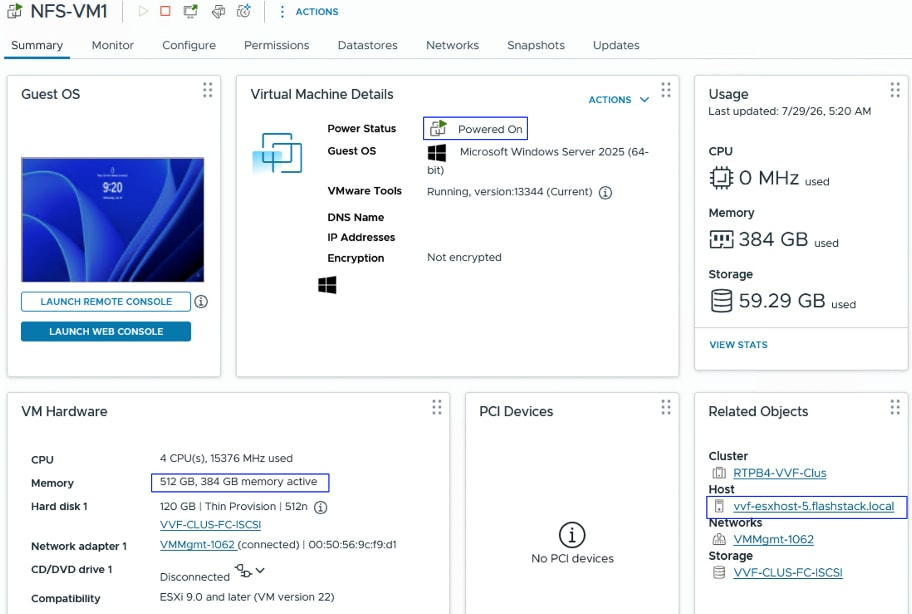The width and height of the screenshot is (912, 614).
Task: Click LAUNCH WEB CONSOLE button
Action: click(x=106, y=331)
